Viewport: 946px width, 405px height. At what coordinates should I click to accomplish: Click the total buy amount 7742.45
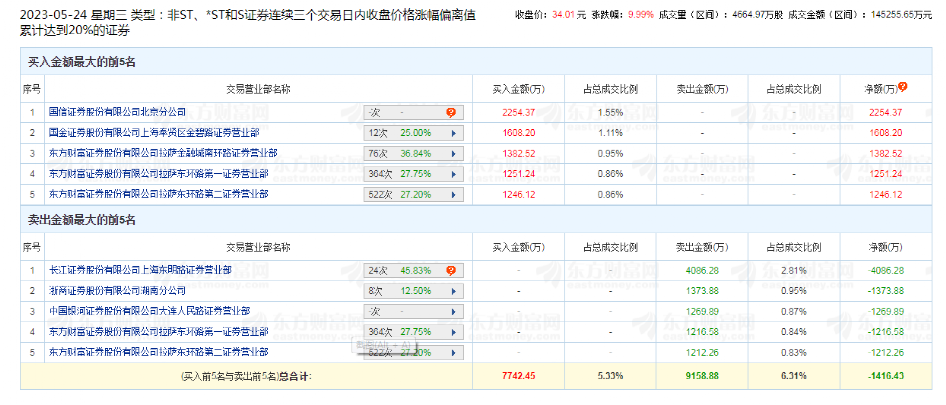tap(518, 376)
